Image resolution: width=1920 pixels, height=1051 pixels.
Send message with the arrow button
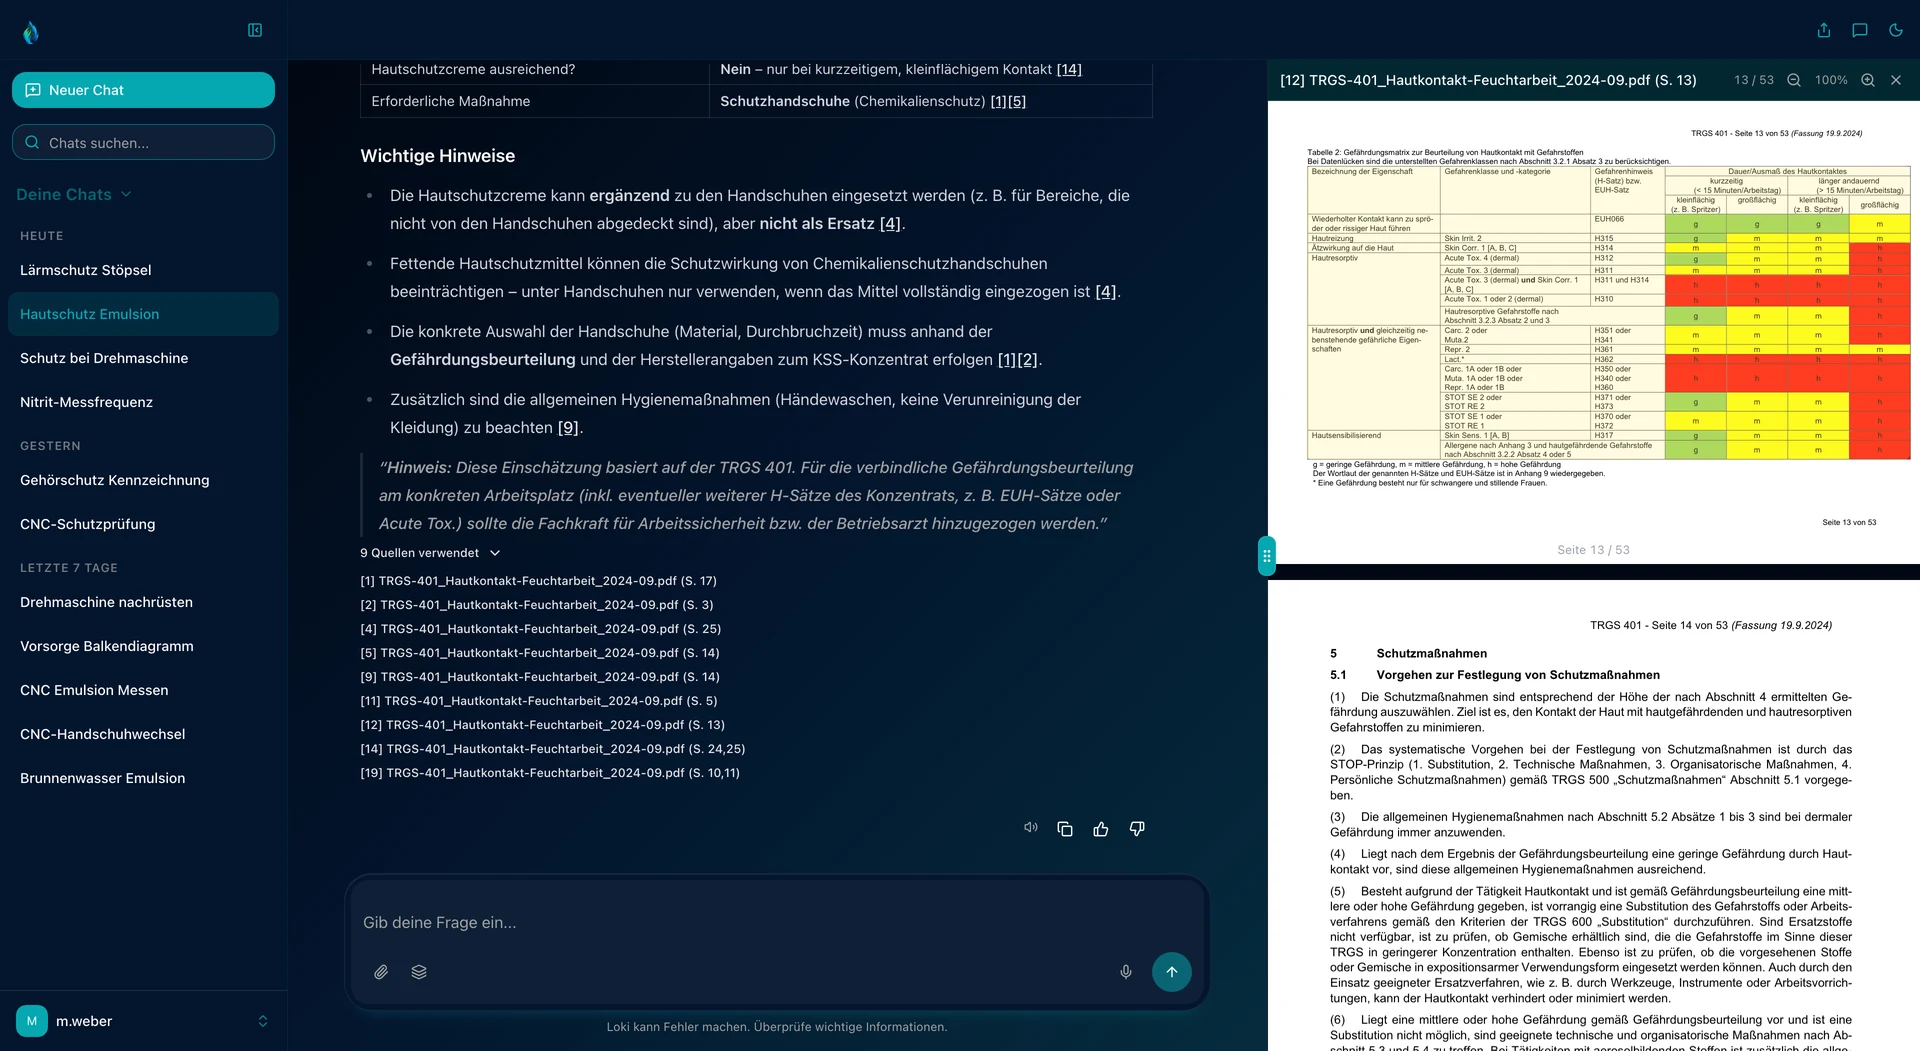click(x=1172, y=972)
